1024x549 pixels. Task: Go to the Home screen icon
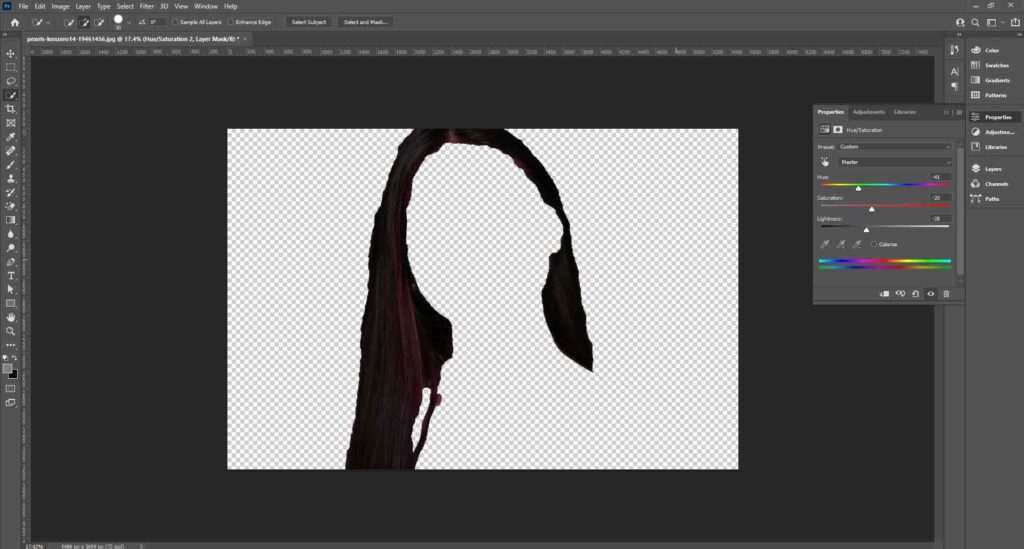[14, 22]
